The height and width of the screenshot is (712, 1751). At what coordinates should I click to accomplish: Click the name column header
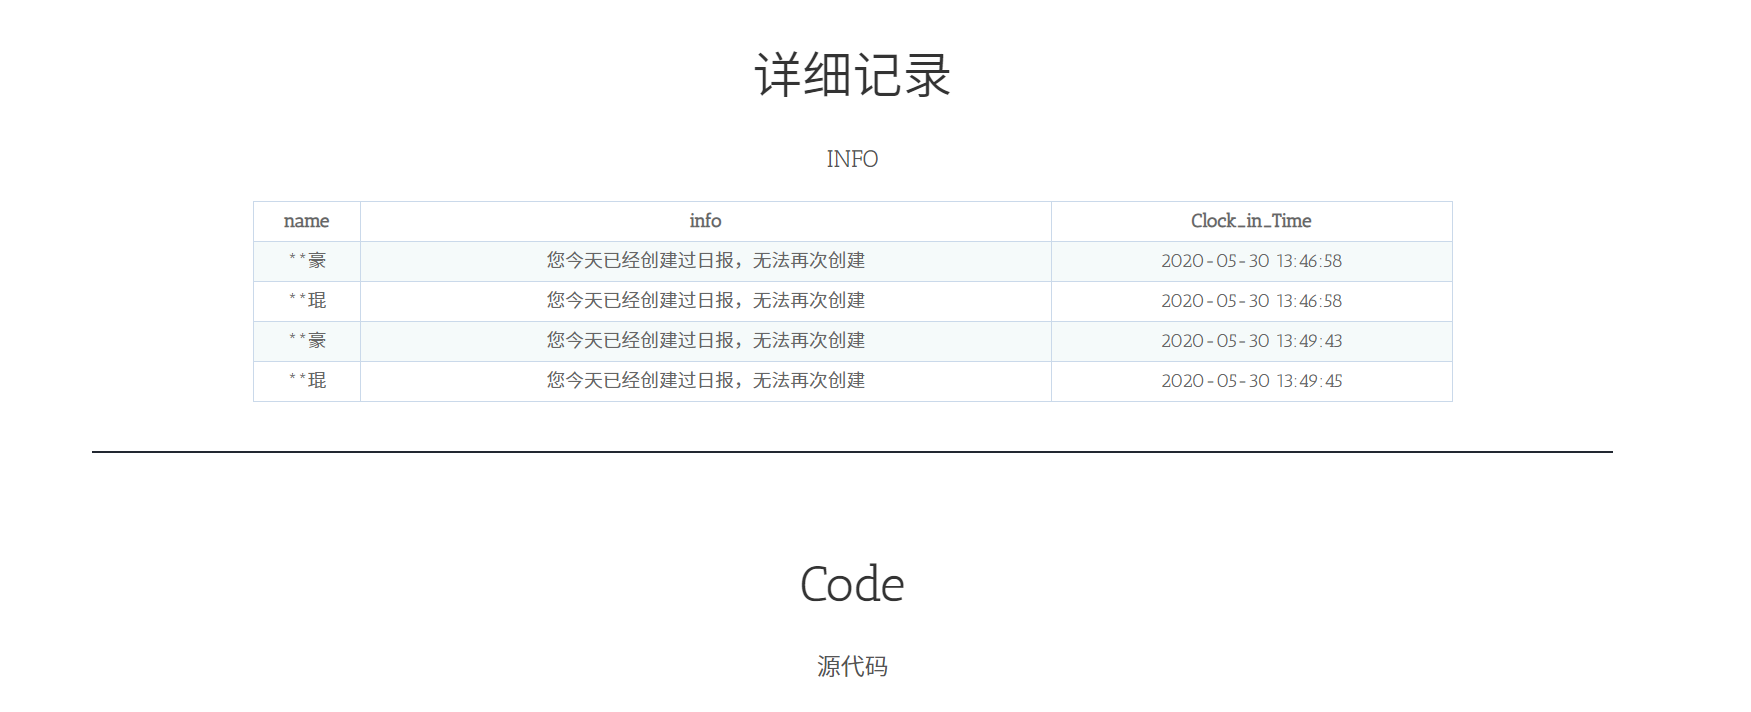[x=306, y=221]
